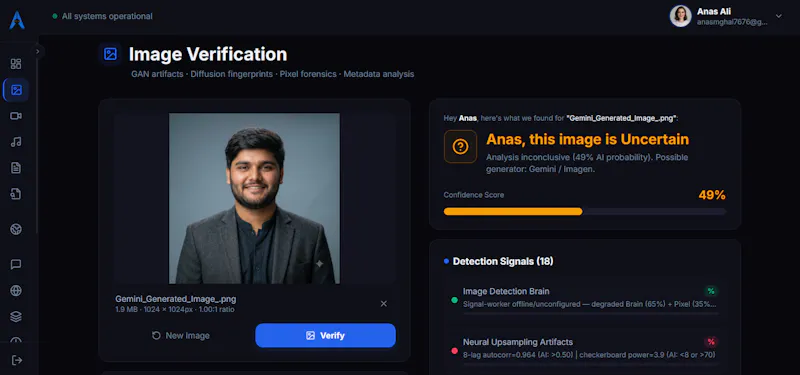Screen dimensions: 800x375
Task: Click green % badge on Image Detection Brain
Action: (711, 291)
